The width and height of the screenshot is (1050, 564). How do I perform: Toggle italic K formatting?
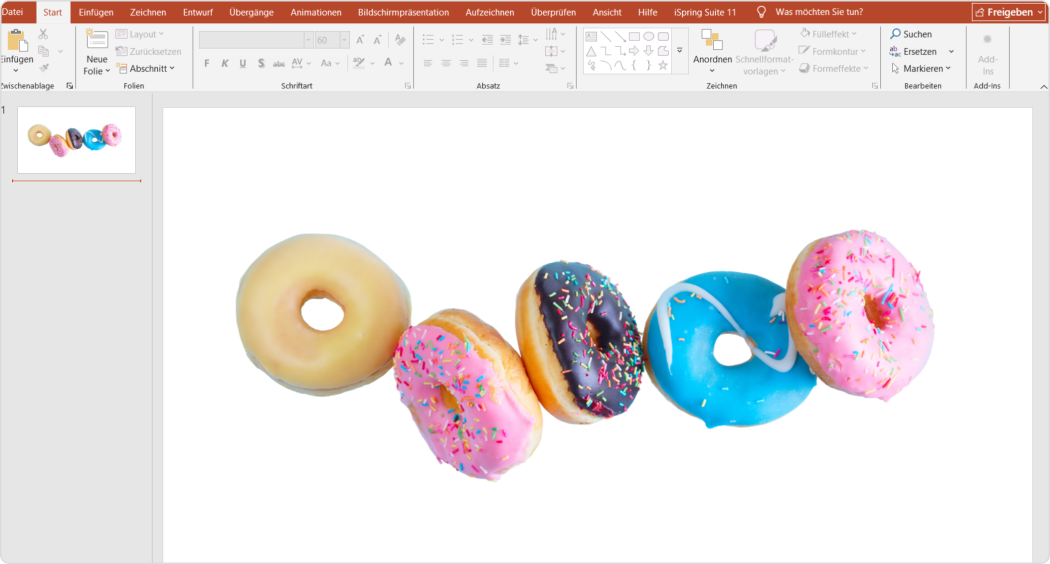(225, 63)
